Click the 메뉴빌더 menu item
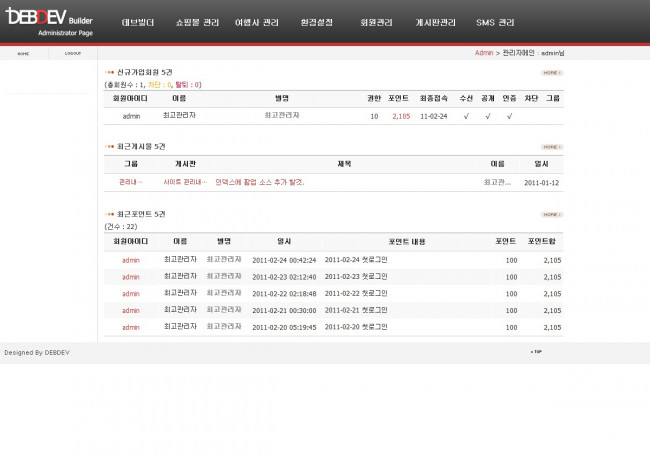 click(x=138, y=22)
